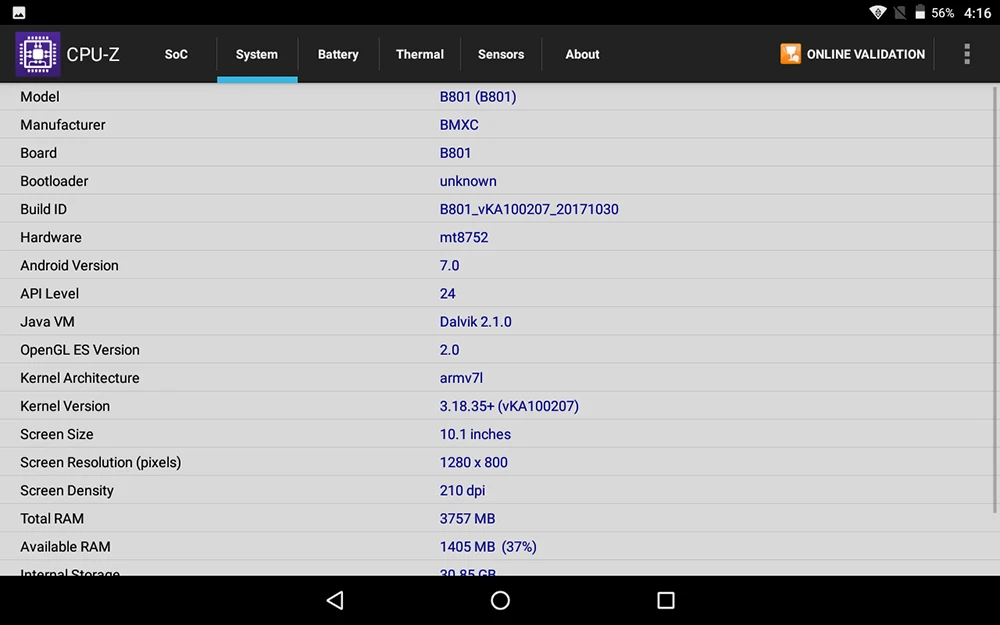Switch to the SoC tab

click(x=176, y=54)
